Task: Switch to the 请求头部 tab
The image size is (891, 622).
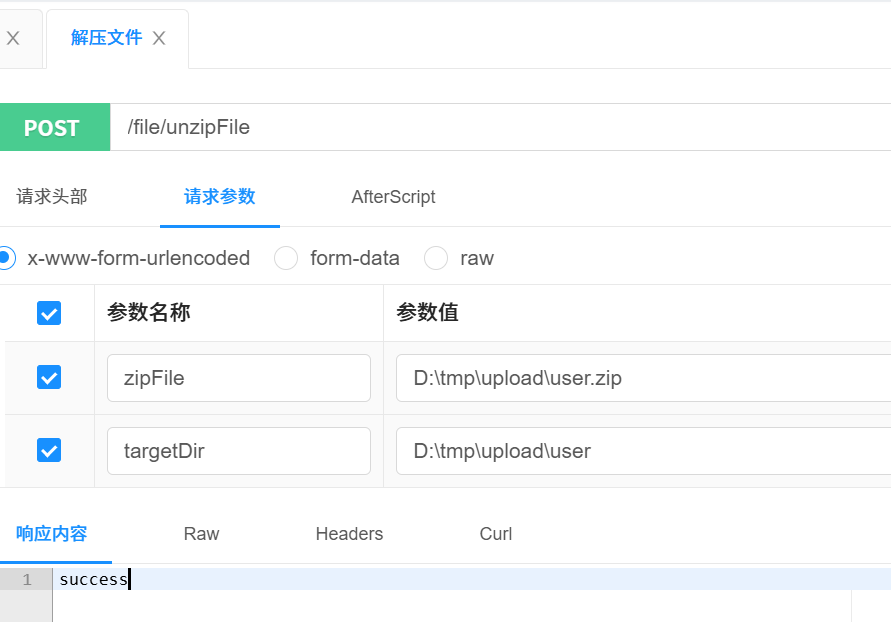Action: [x=51, y=197]
